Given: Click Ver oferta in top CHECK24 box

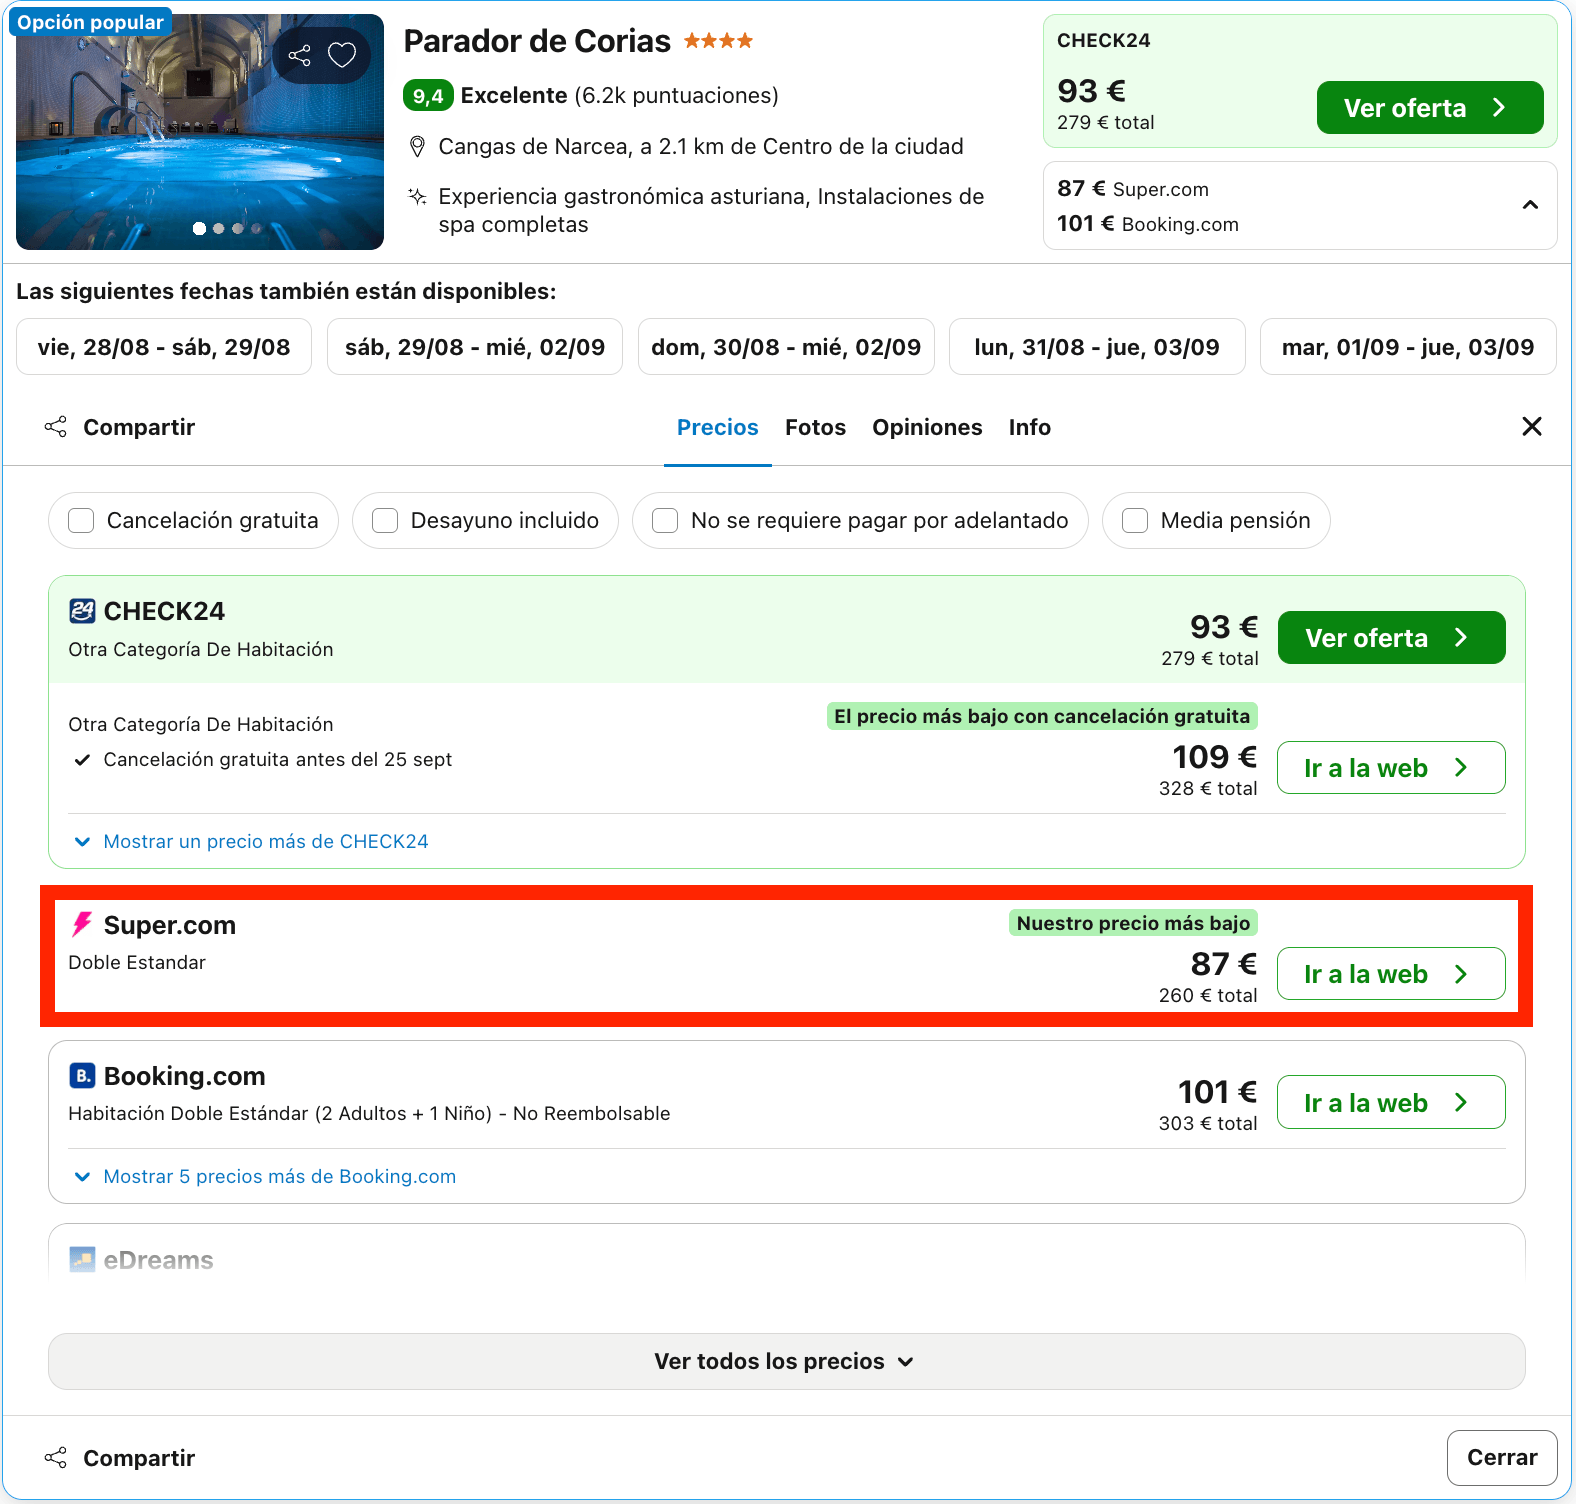Looking at the screenshot, I should (1430, 107).
